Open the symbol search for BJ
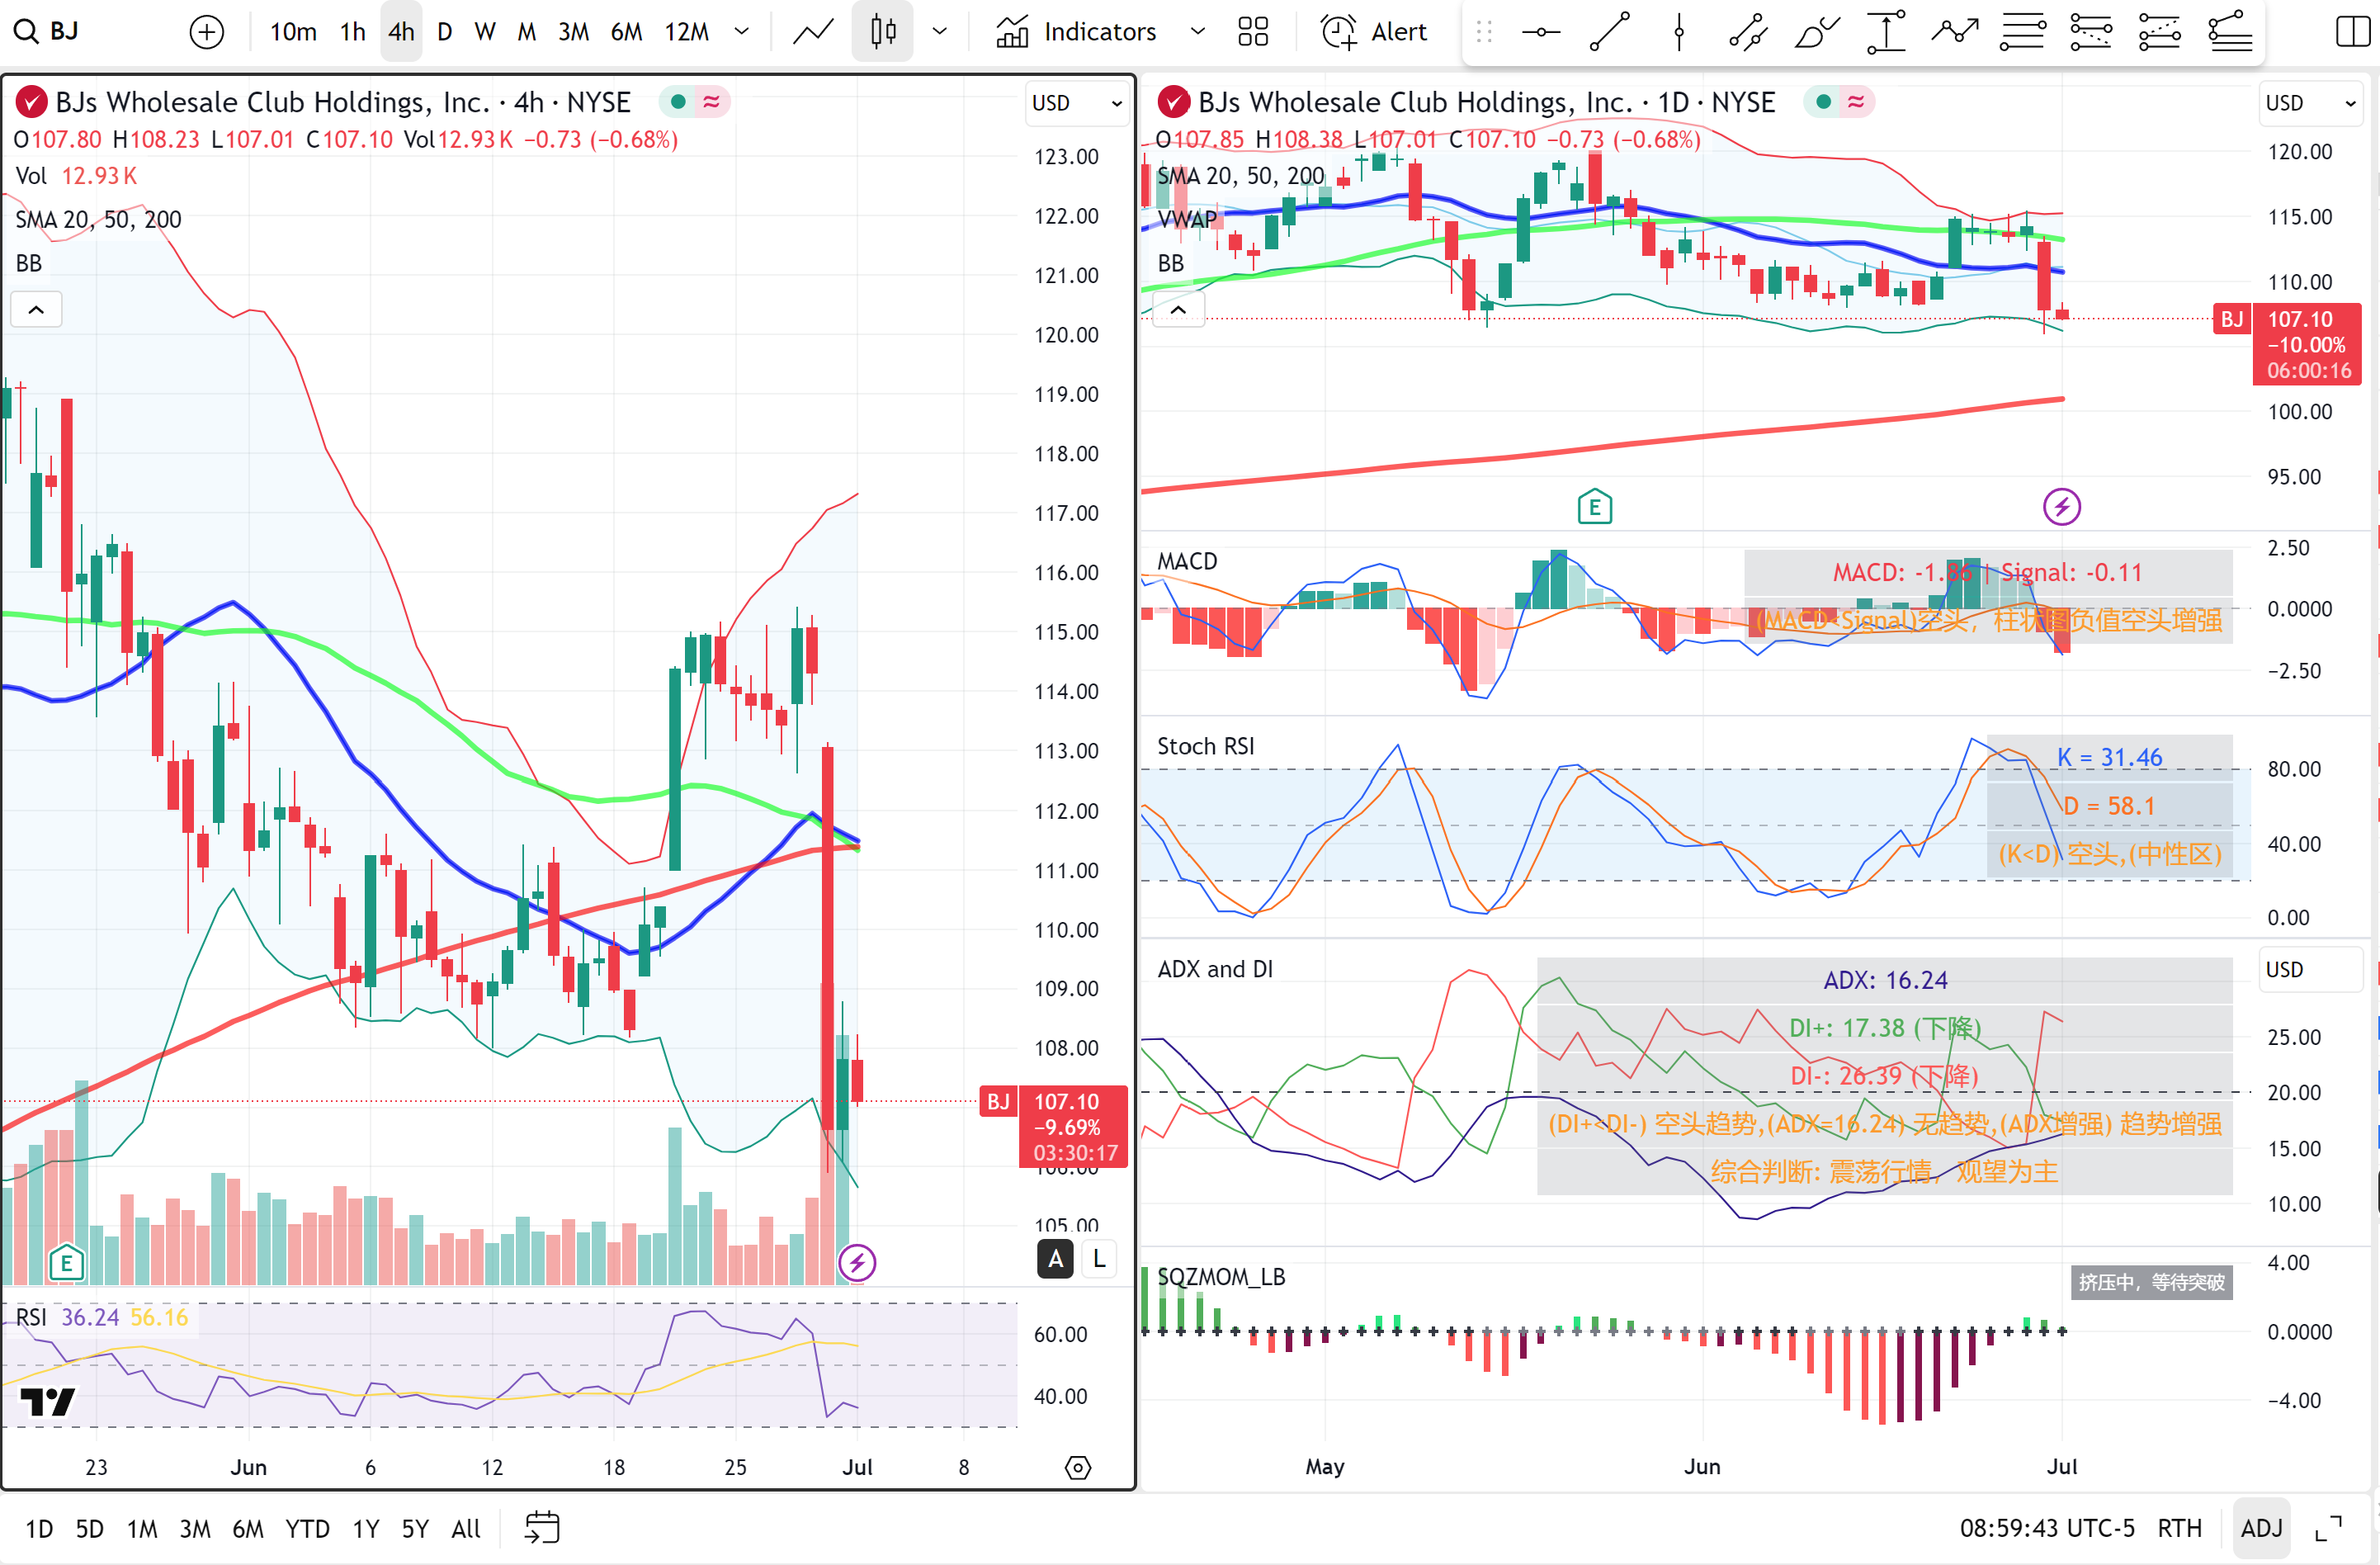 tap(45, 31)
